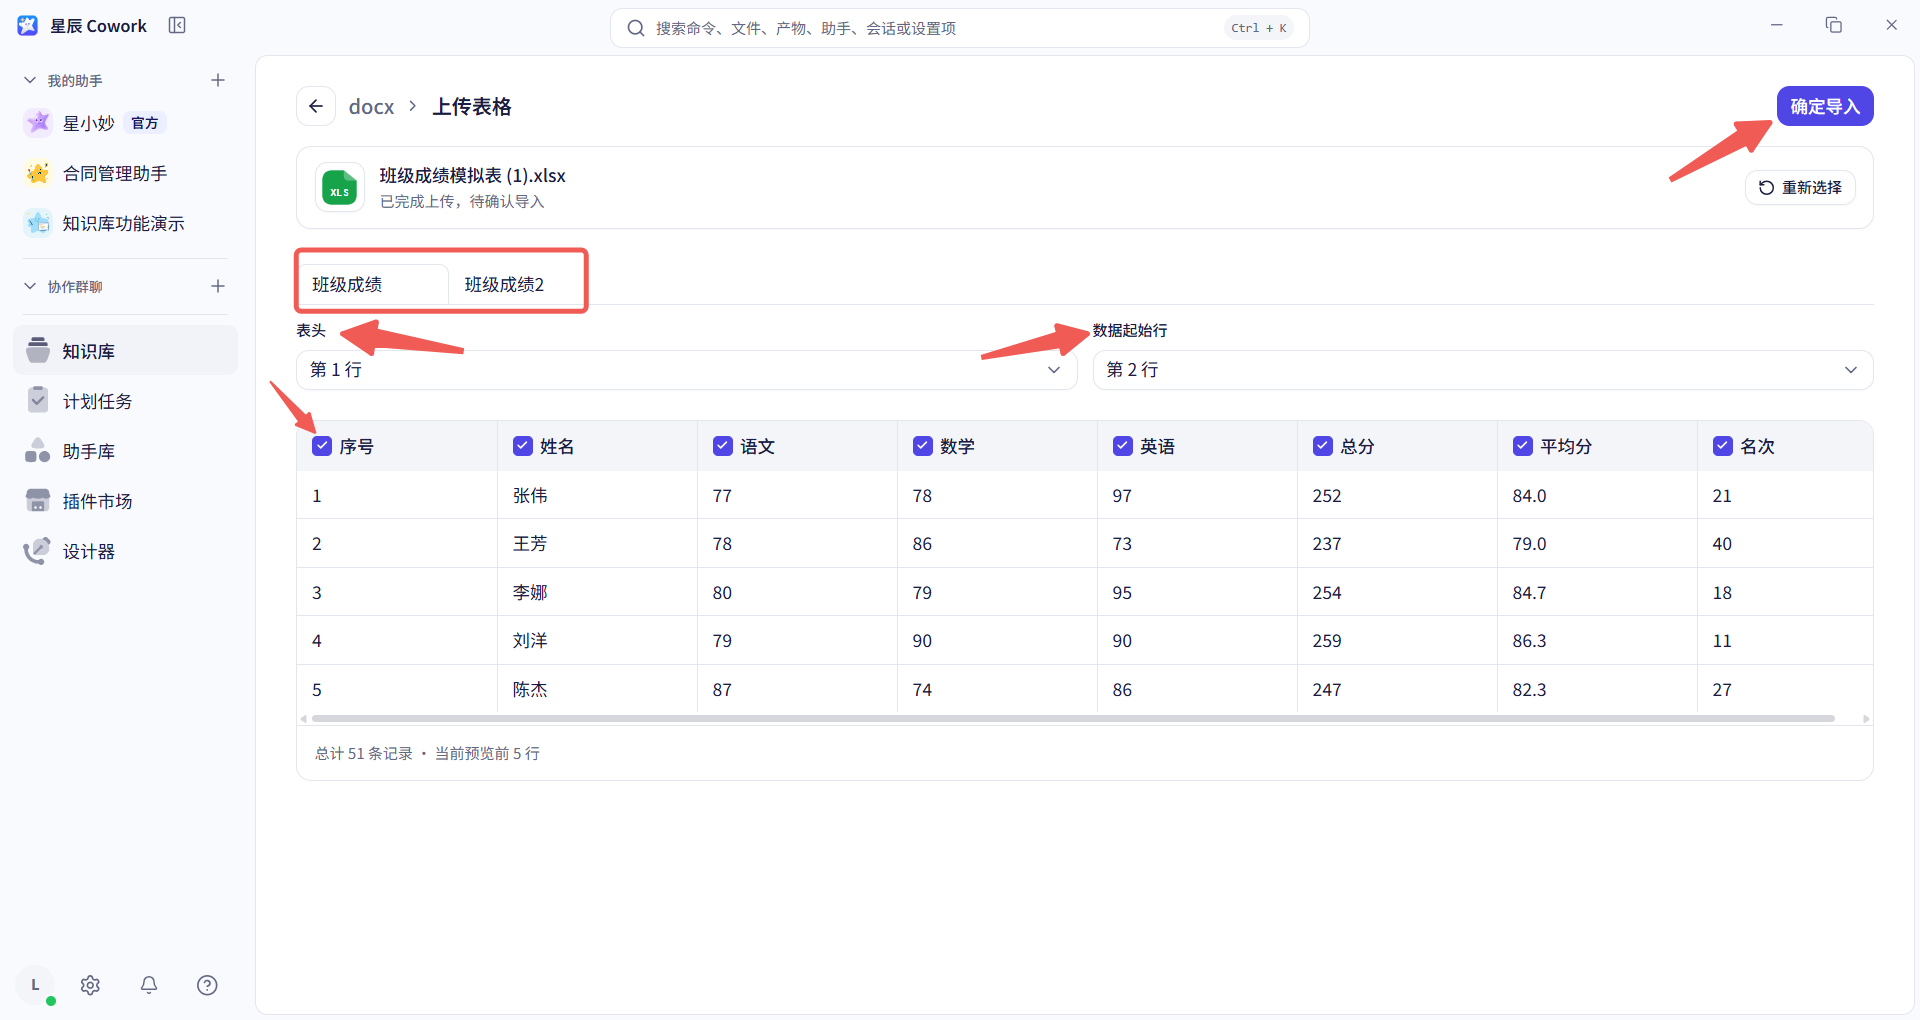Open 插件市场 in the sidebar
Image resolution: width=1920 pixels, height=1020 pixels.
coord(126,500)
